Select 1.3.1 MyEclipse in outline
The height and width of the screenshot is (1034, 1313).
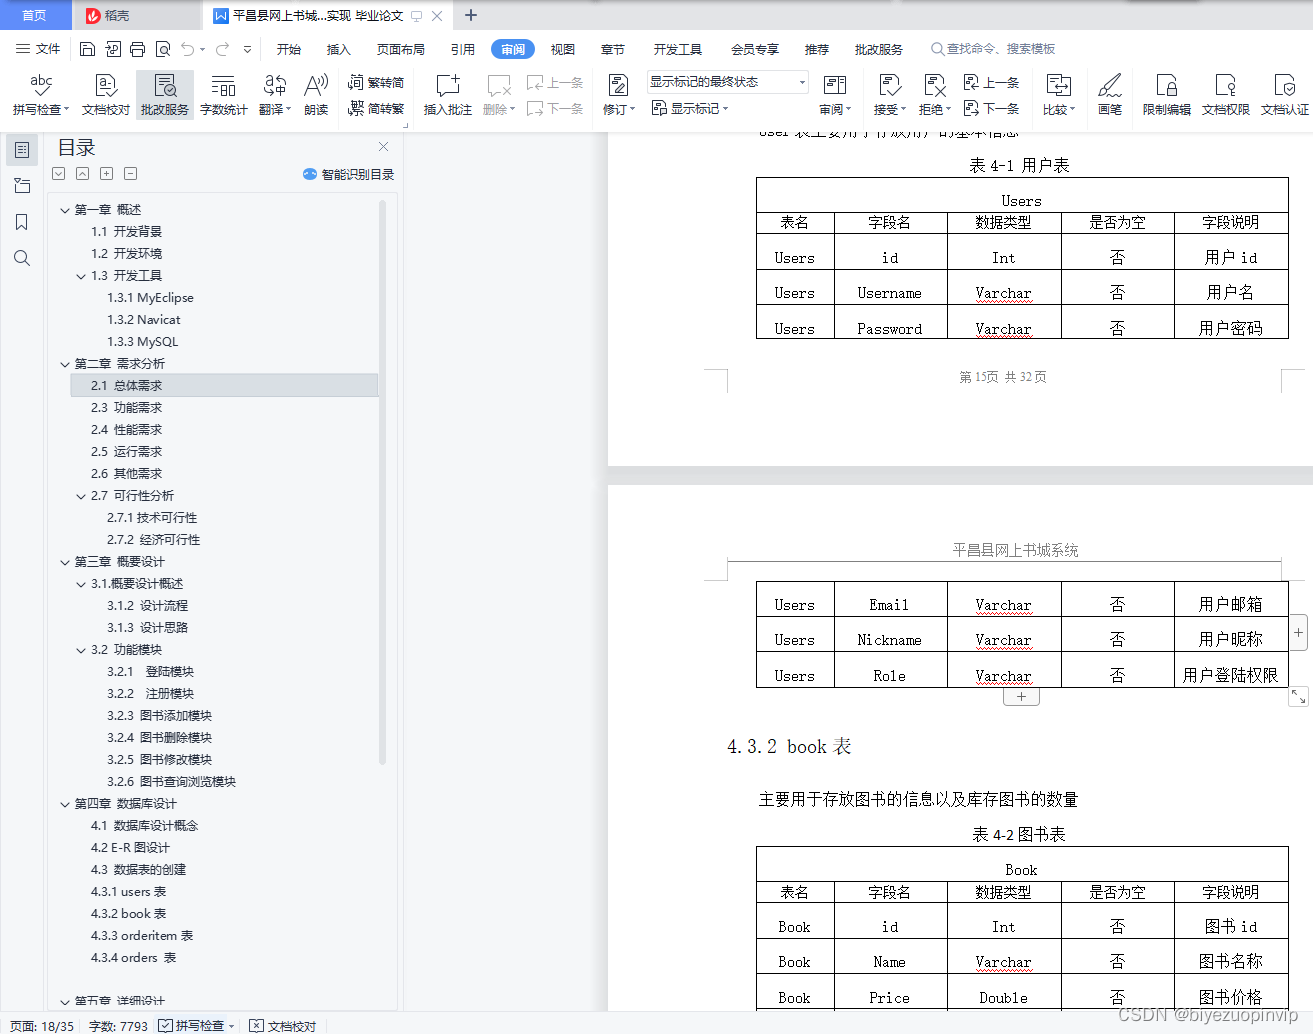pos(150,298)
